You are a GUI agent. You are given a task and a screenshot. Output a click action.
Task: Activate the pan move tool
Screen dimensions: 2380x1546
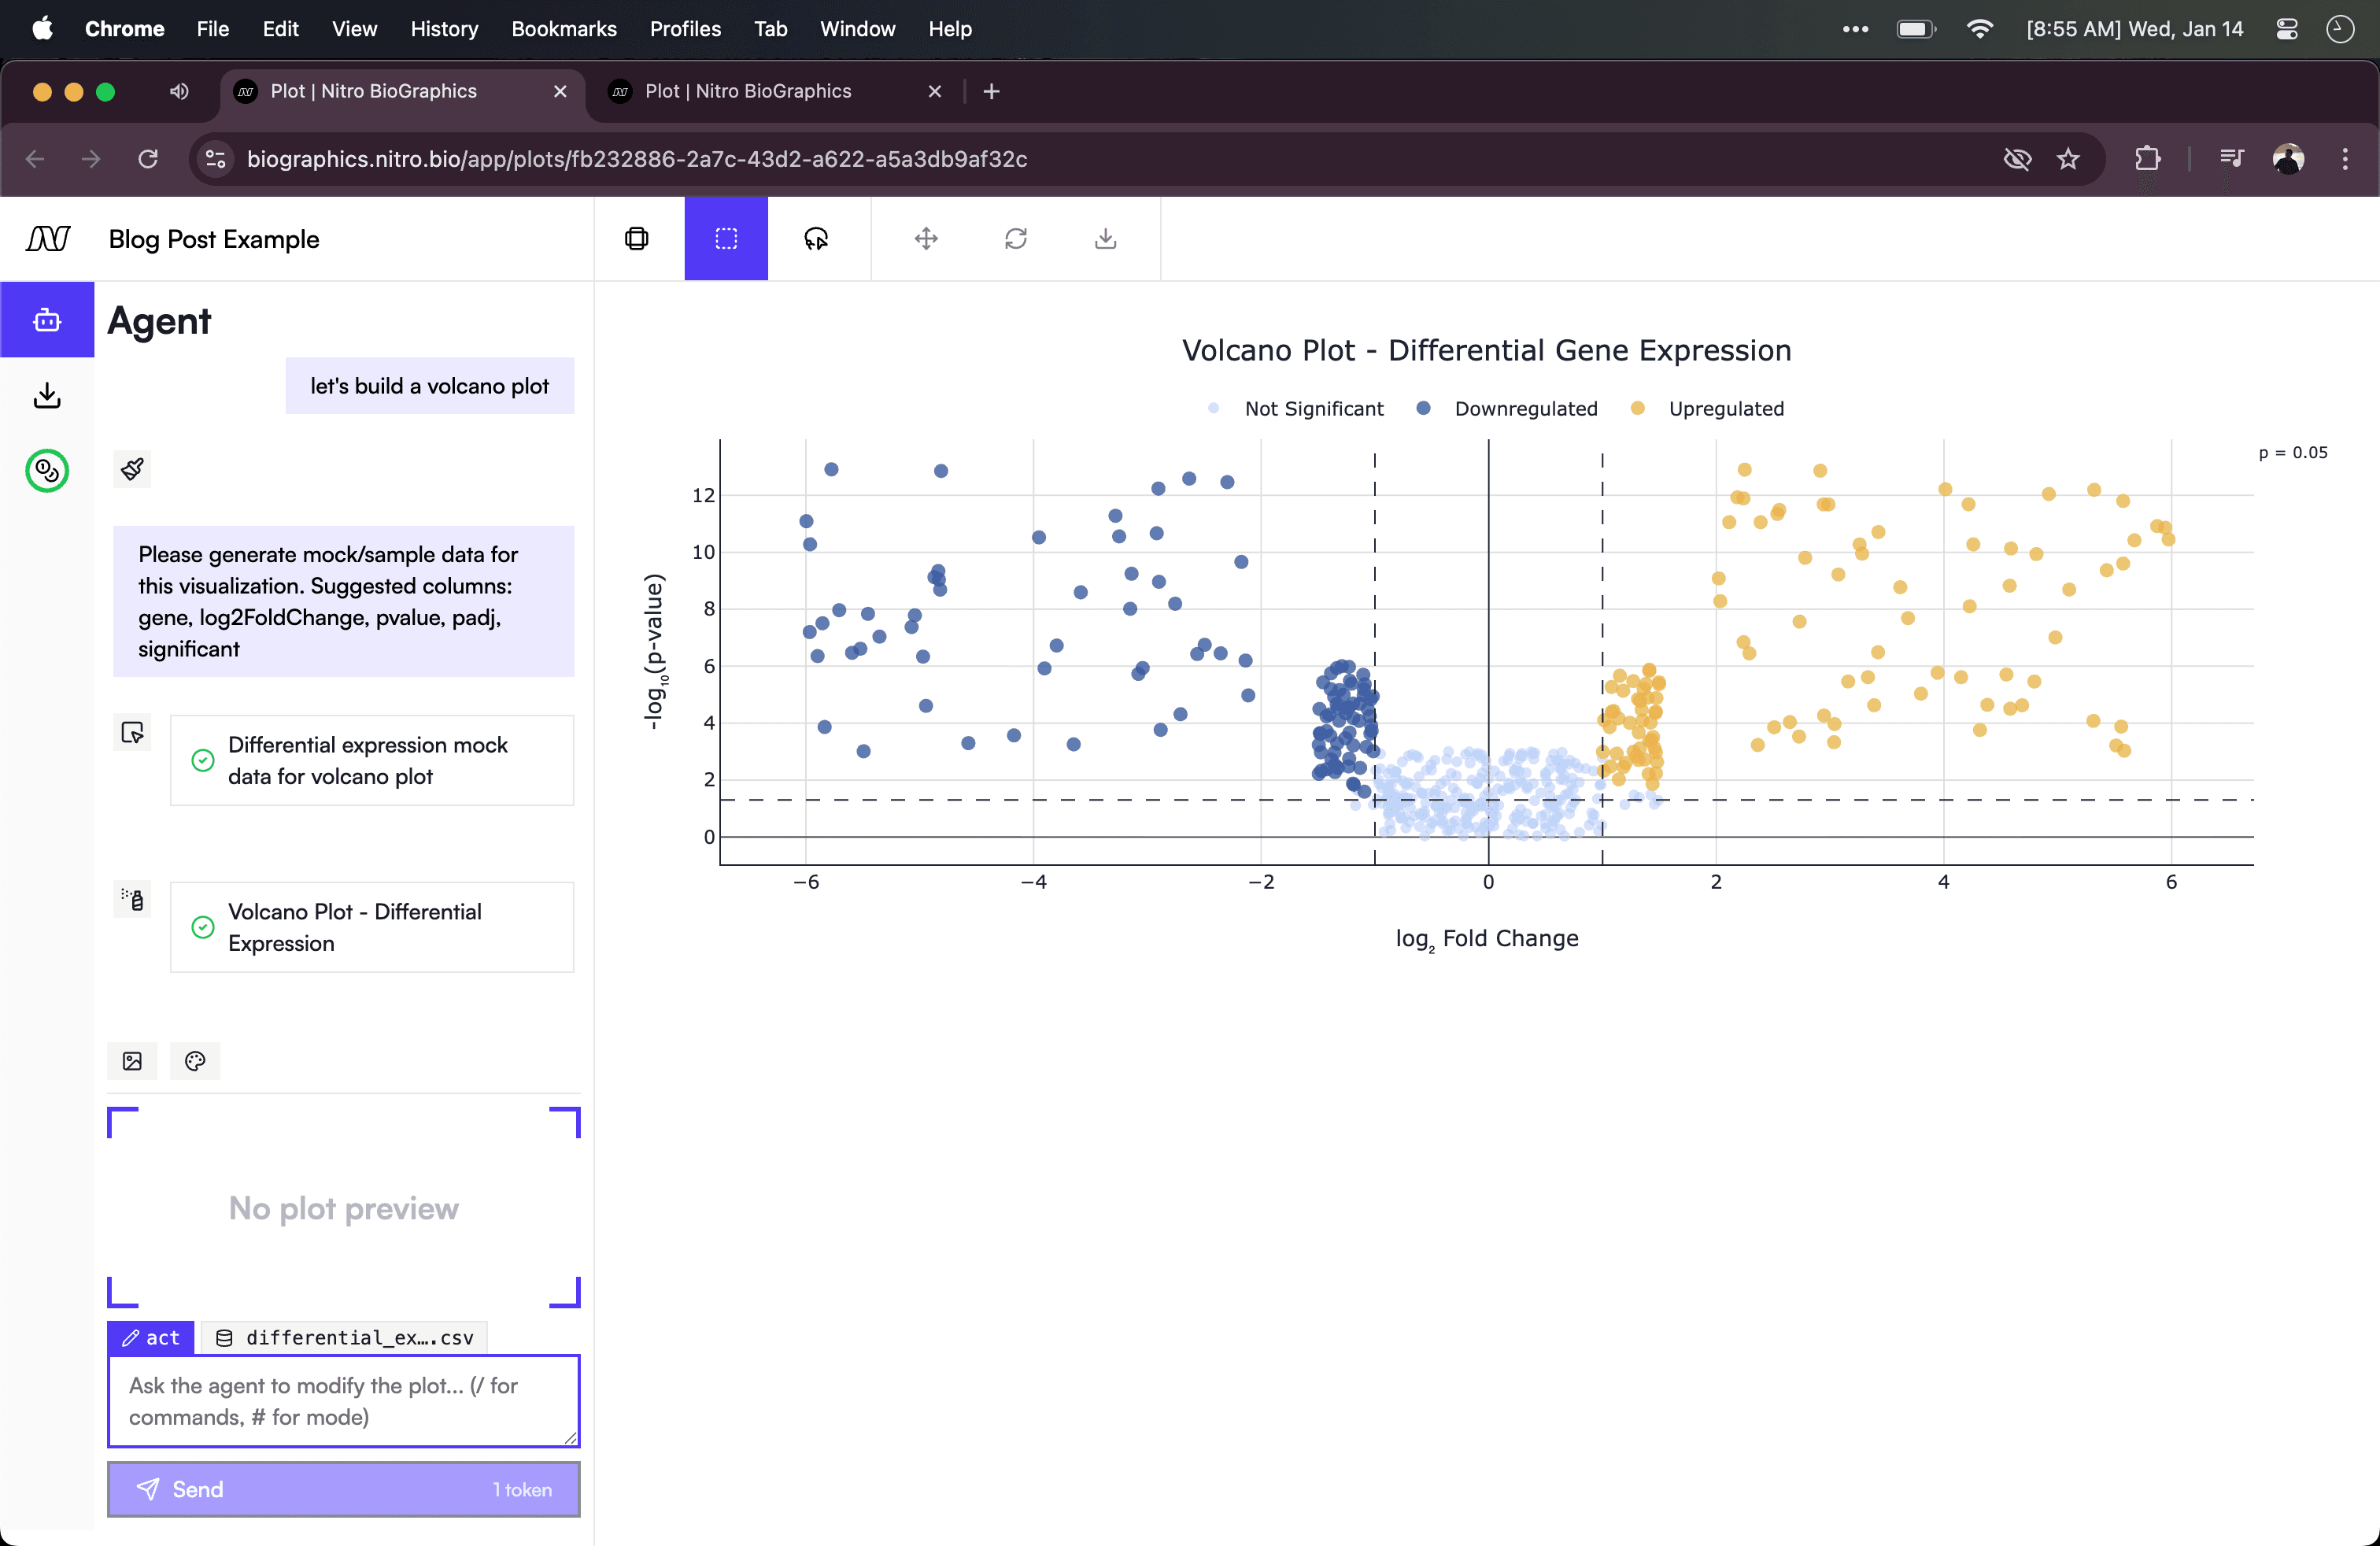coord(926,239)
